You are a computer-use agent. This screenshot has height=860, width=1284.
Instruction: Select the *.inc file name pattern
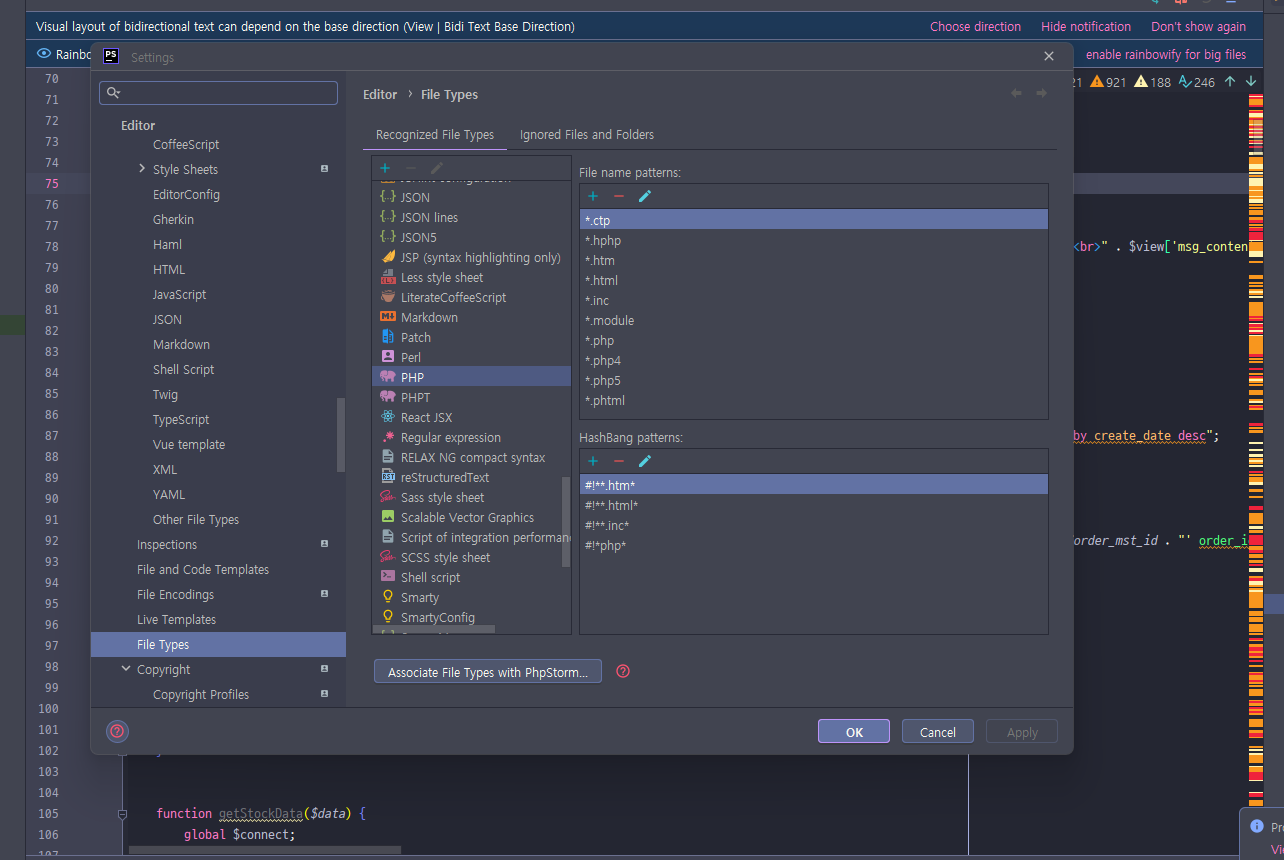click(814, 300)
